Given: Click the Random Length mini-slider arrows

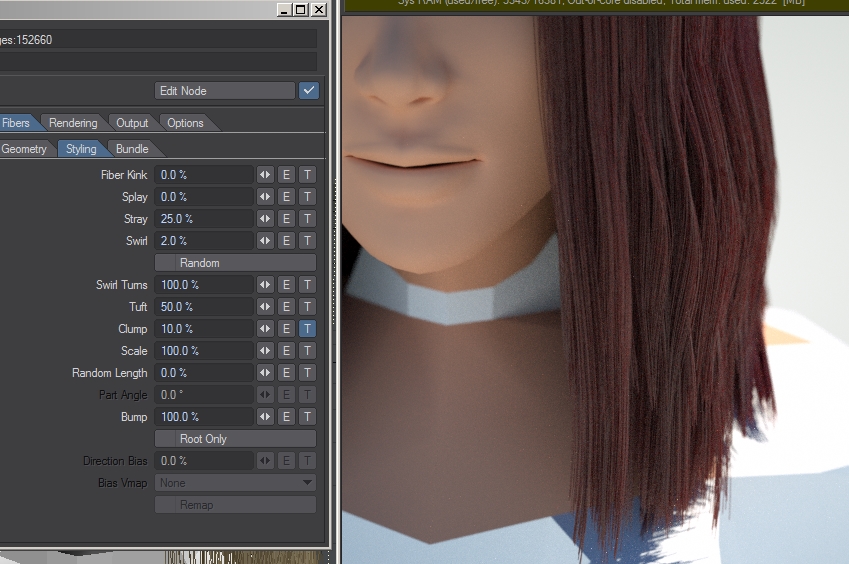Looking at the screenshot, I should point(265,373).
